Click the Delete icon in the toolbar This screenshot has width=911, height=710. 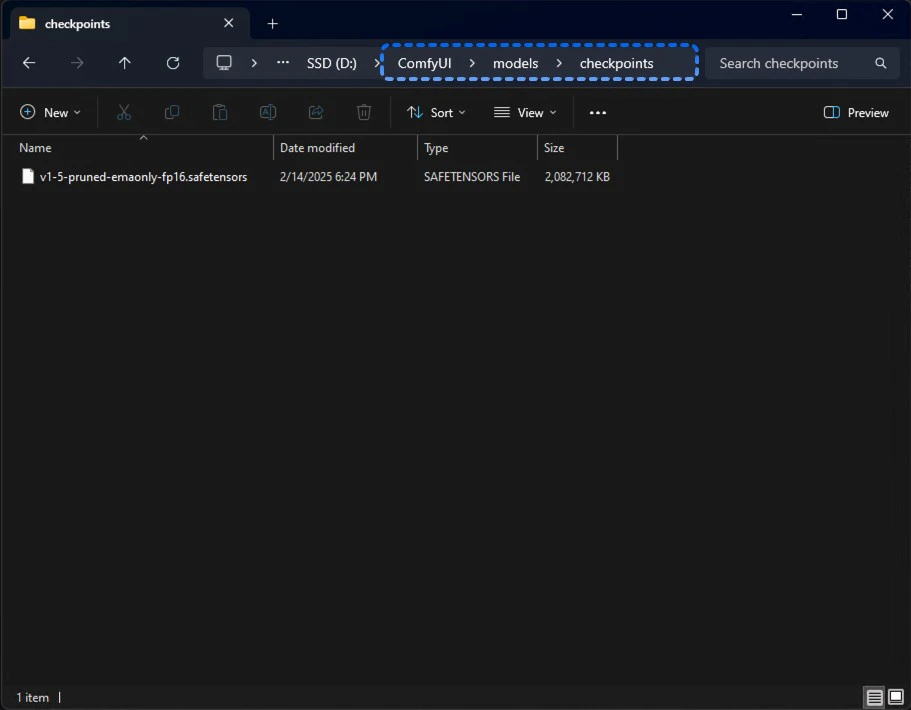363,112
